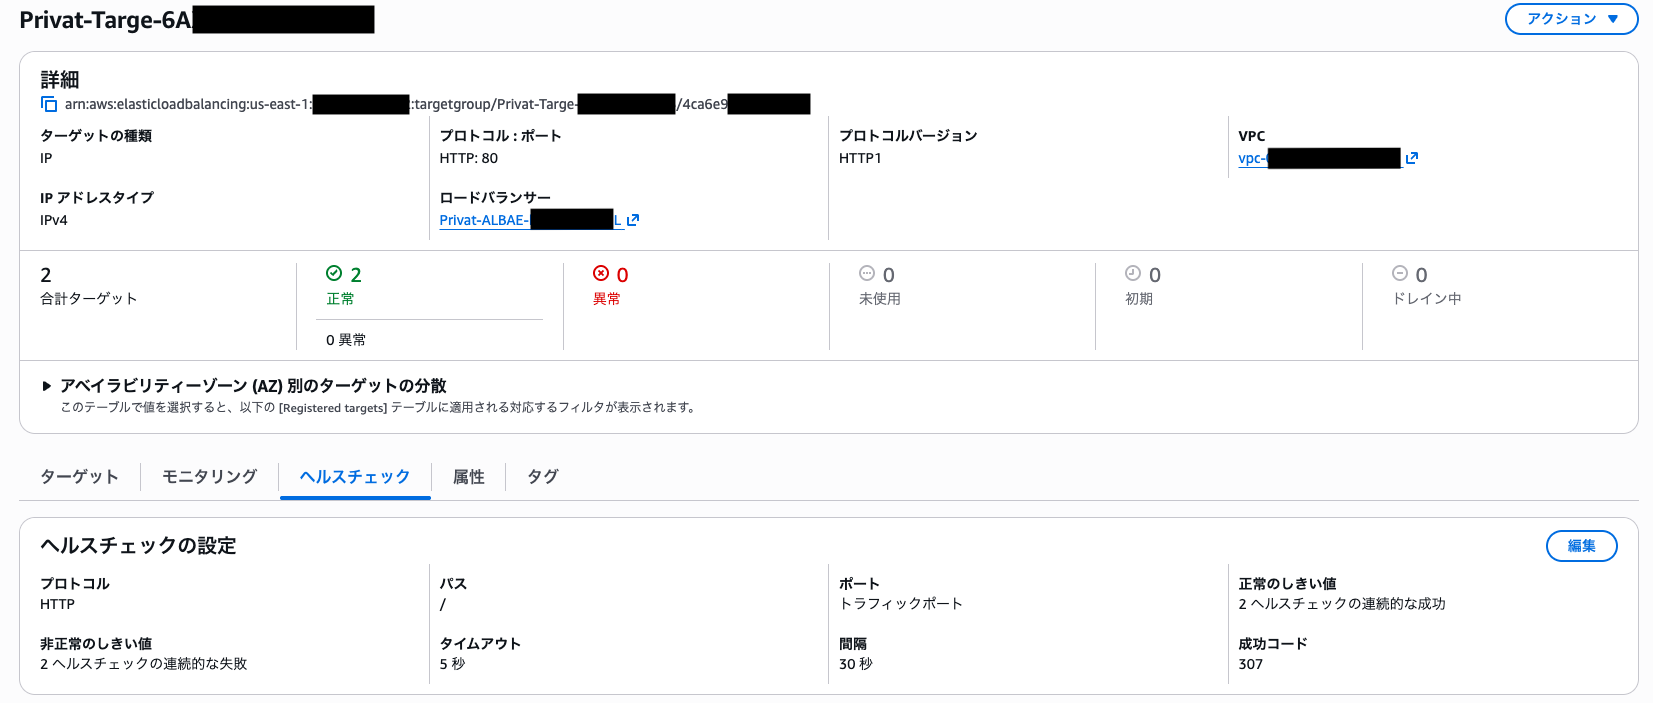Open load balancer external link icon
The width and height of the screenshot is (1653, 703).
(632, 220)
